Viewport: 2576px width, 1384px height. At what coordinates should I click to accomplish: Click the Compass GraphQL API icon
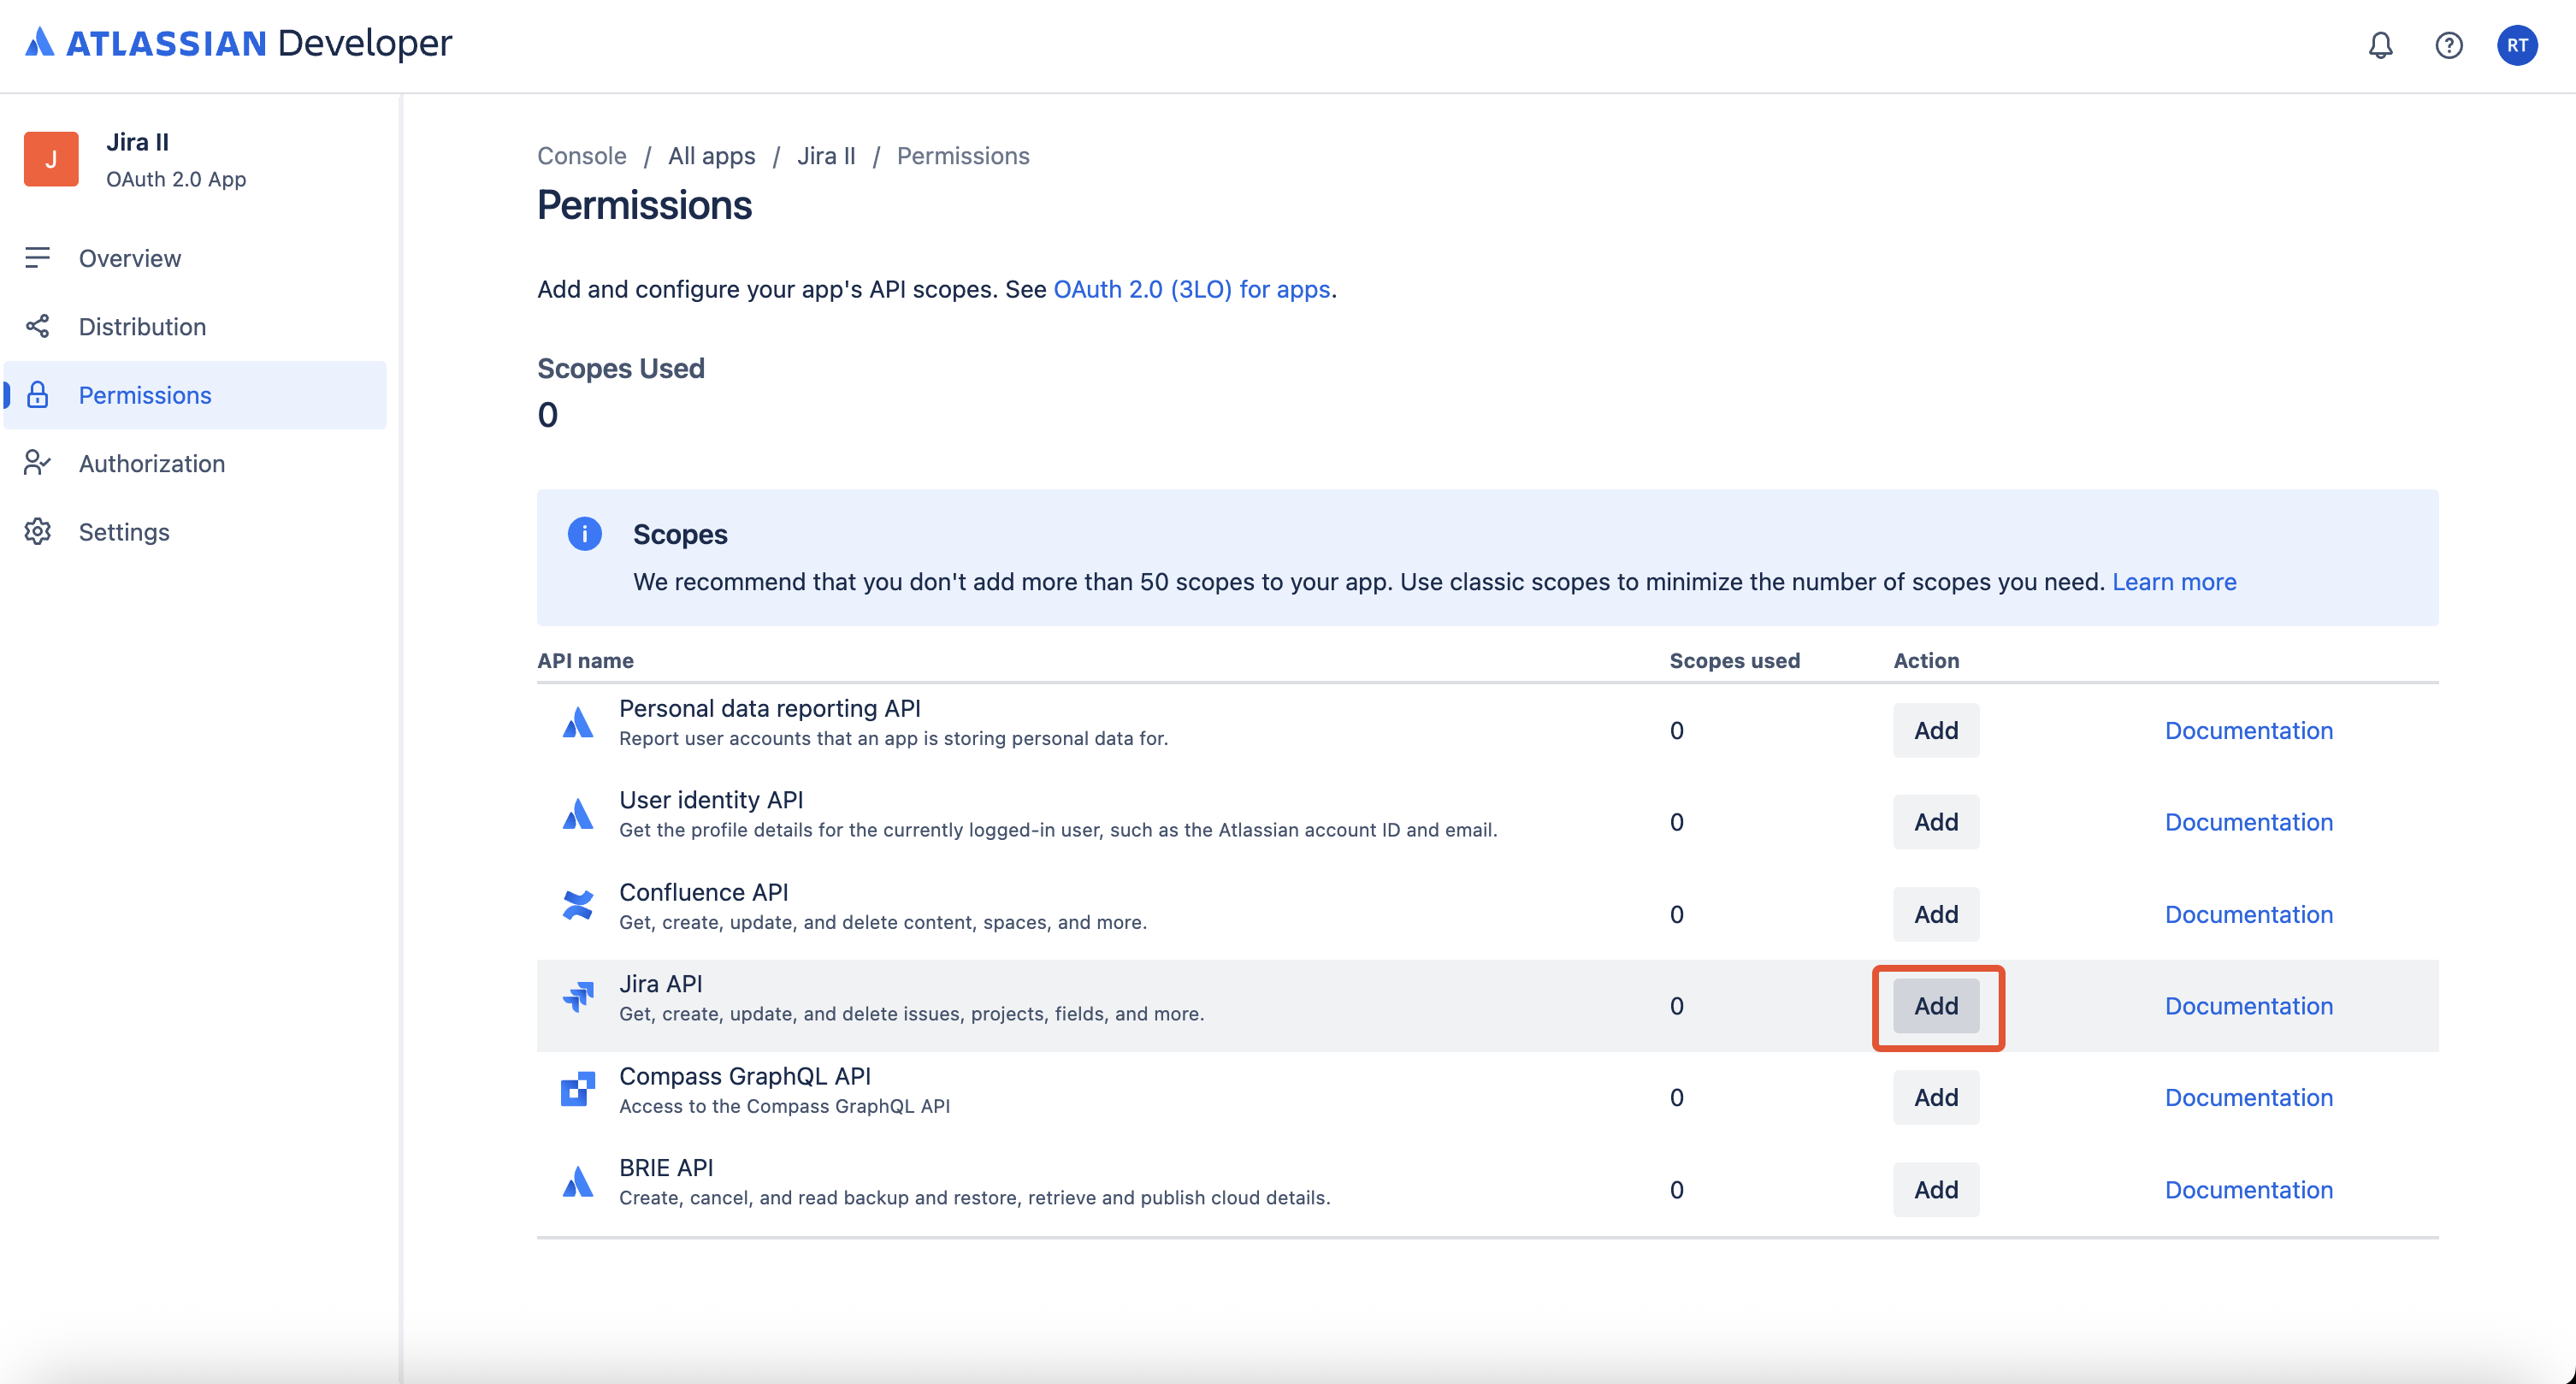578,1089
